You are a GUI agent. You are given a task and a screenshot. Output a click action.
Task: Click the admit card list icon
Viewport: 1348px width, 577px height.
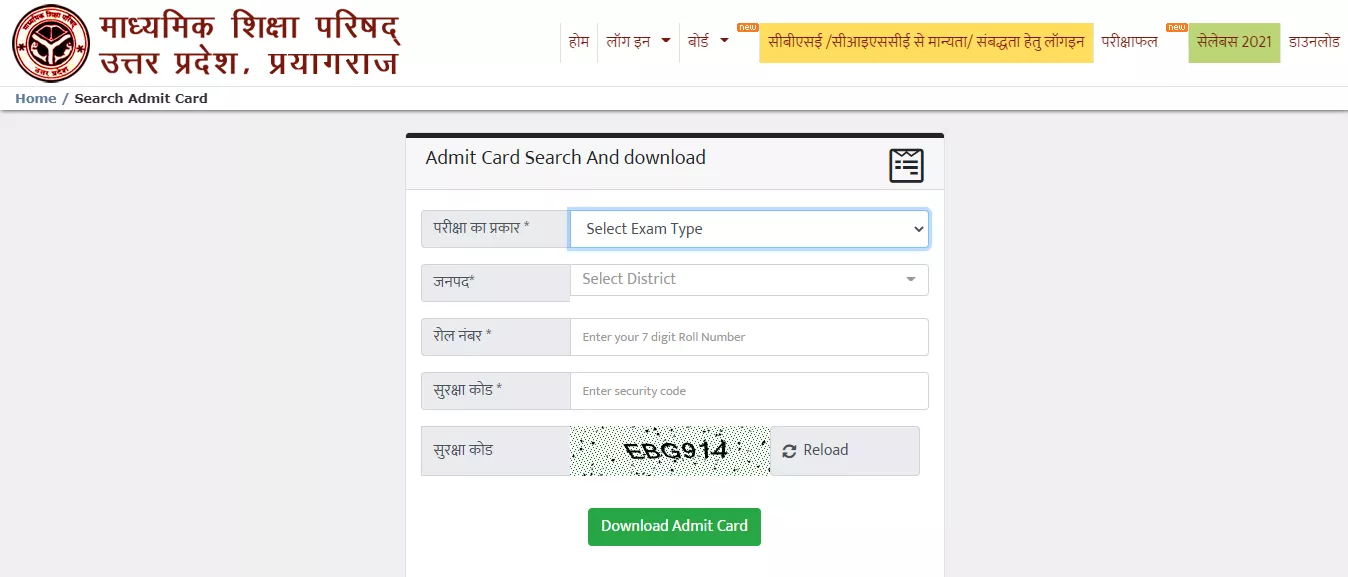coord(906,165)
